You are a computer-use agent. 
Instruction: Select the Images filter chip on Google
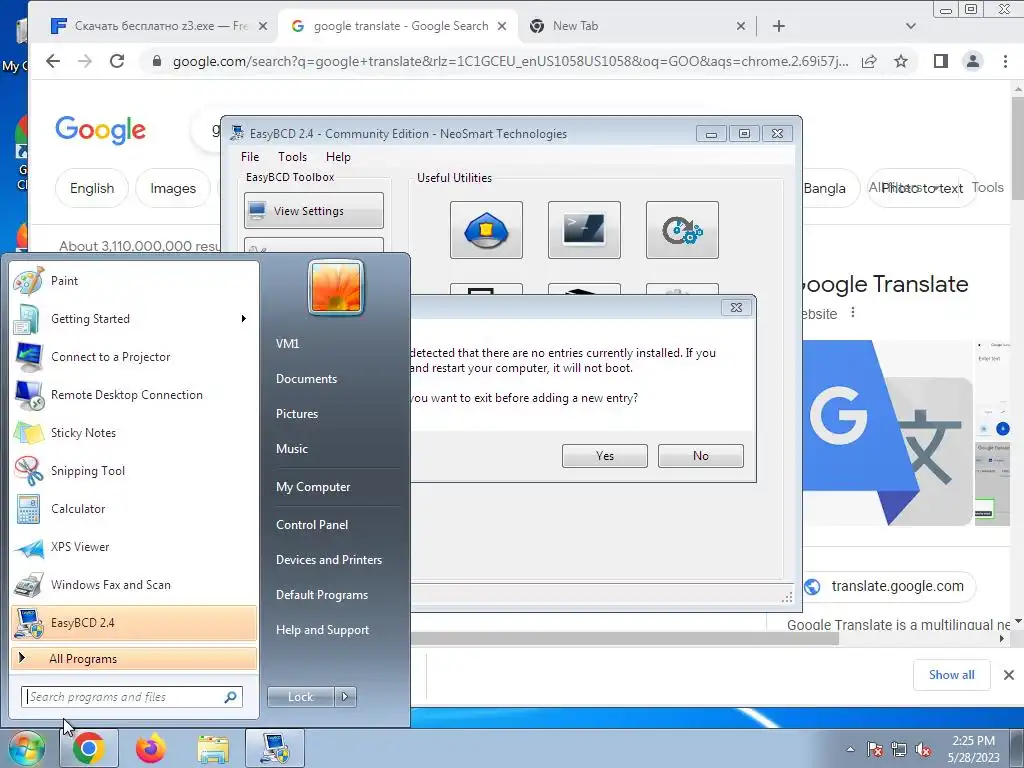(173, 188)
